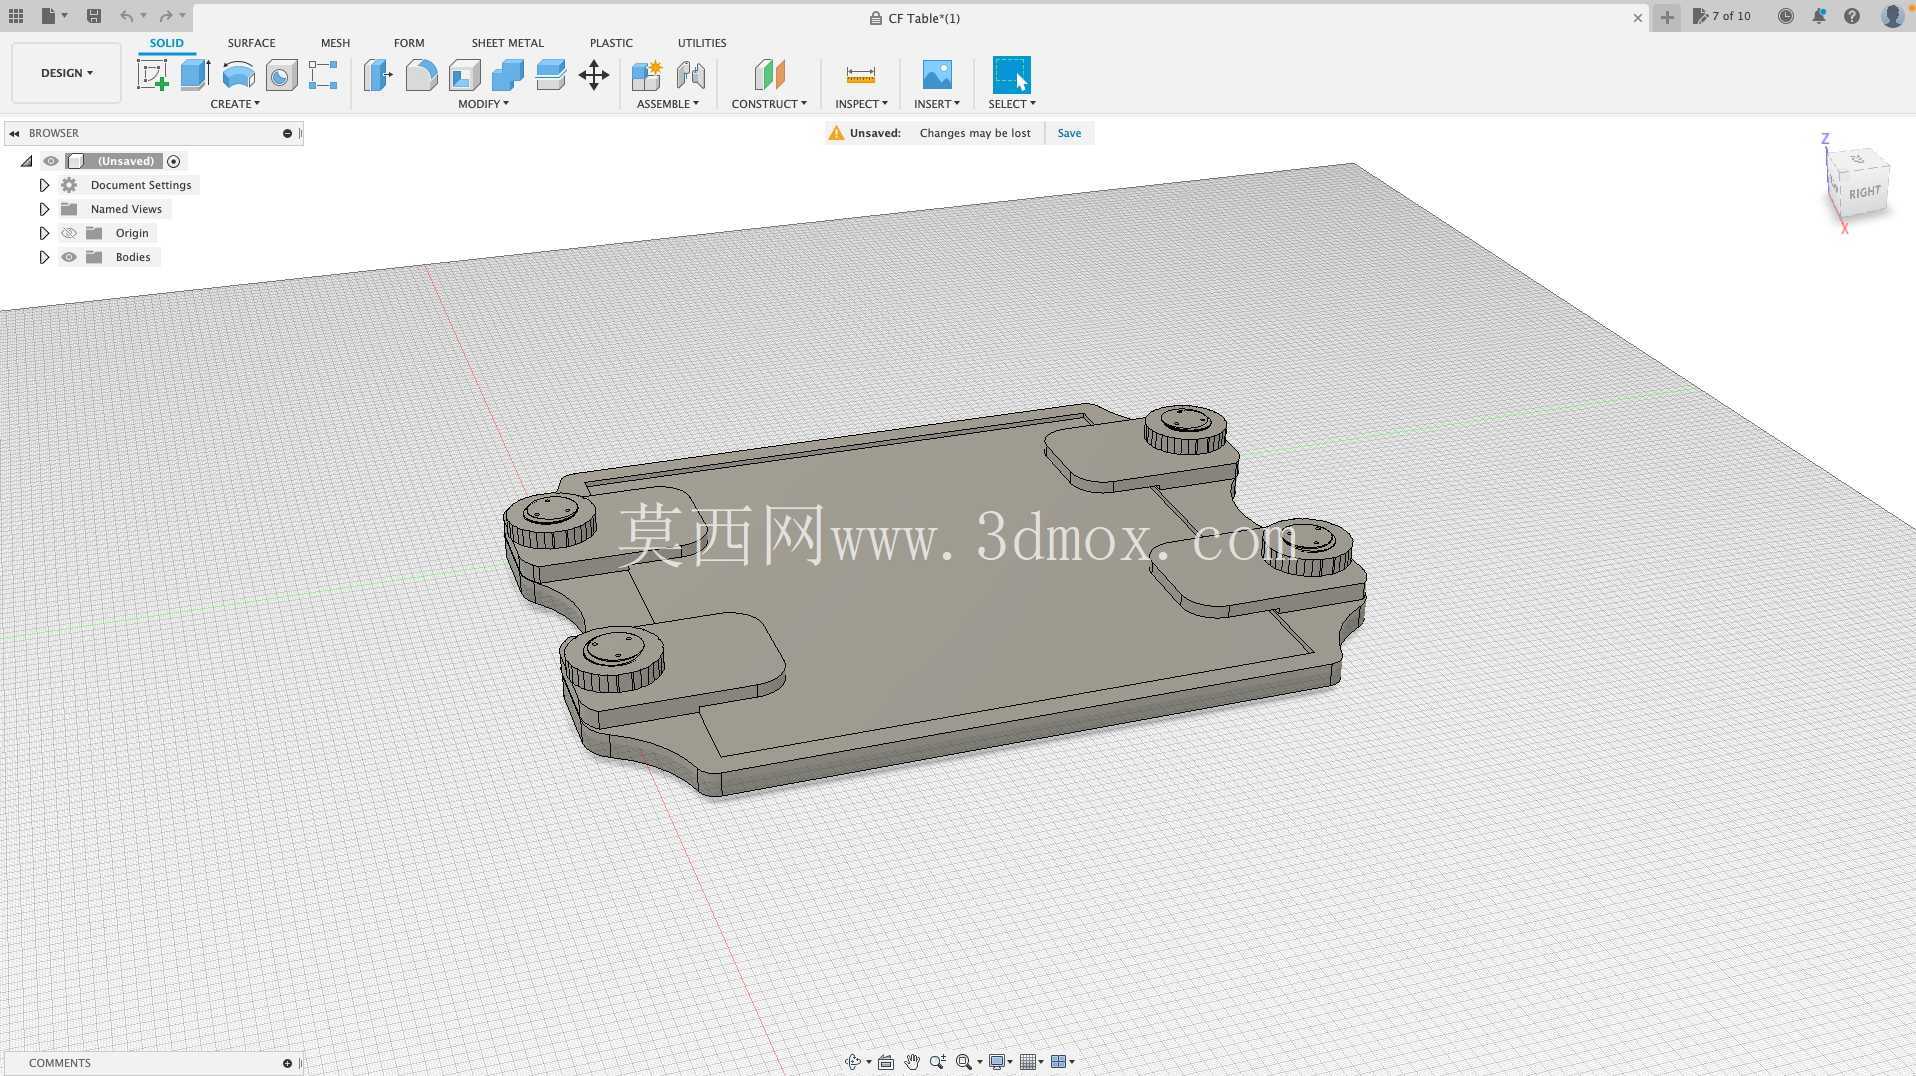Redo the last action

(166, 16)
